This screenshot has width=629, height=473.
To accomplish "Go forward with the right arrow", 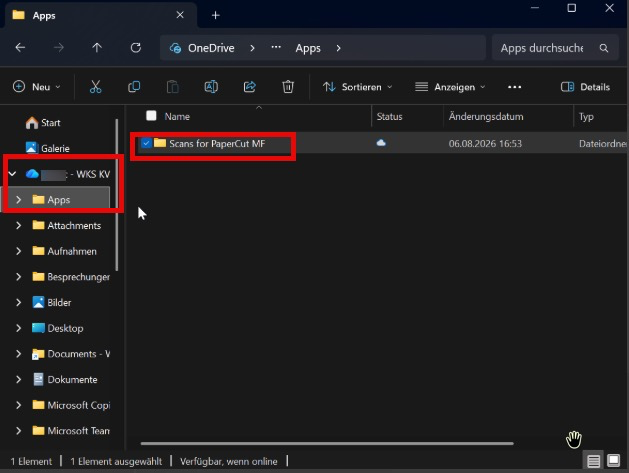I will pos(59,48).
